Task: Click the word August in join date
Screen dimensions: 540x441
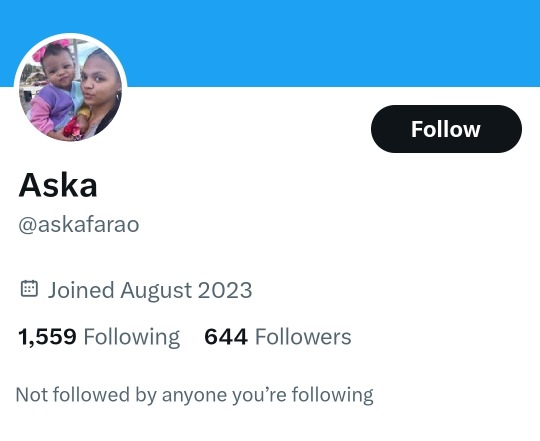Action: click(x=156, y=291)
